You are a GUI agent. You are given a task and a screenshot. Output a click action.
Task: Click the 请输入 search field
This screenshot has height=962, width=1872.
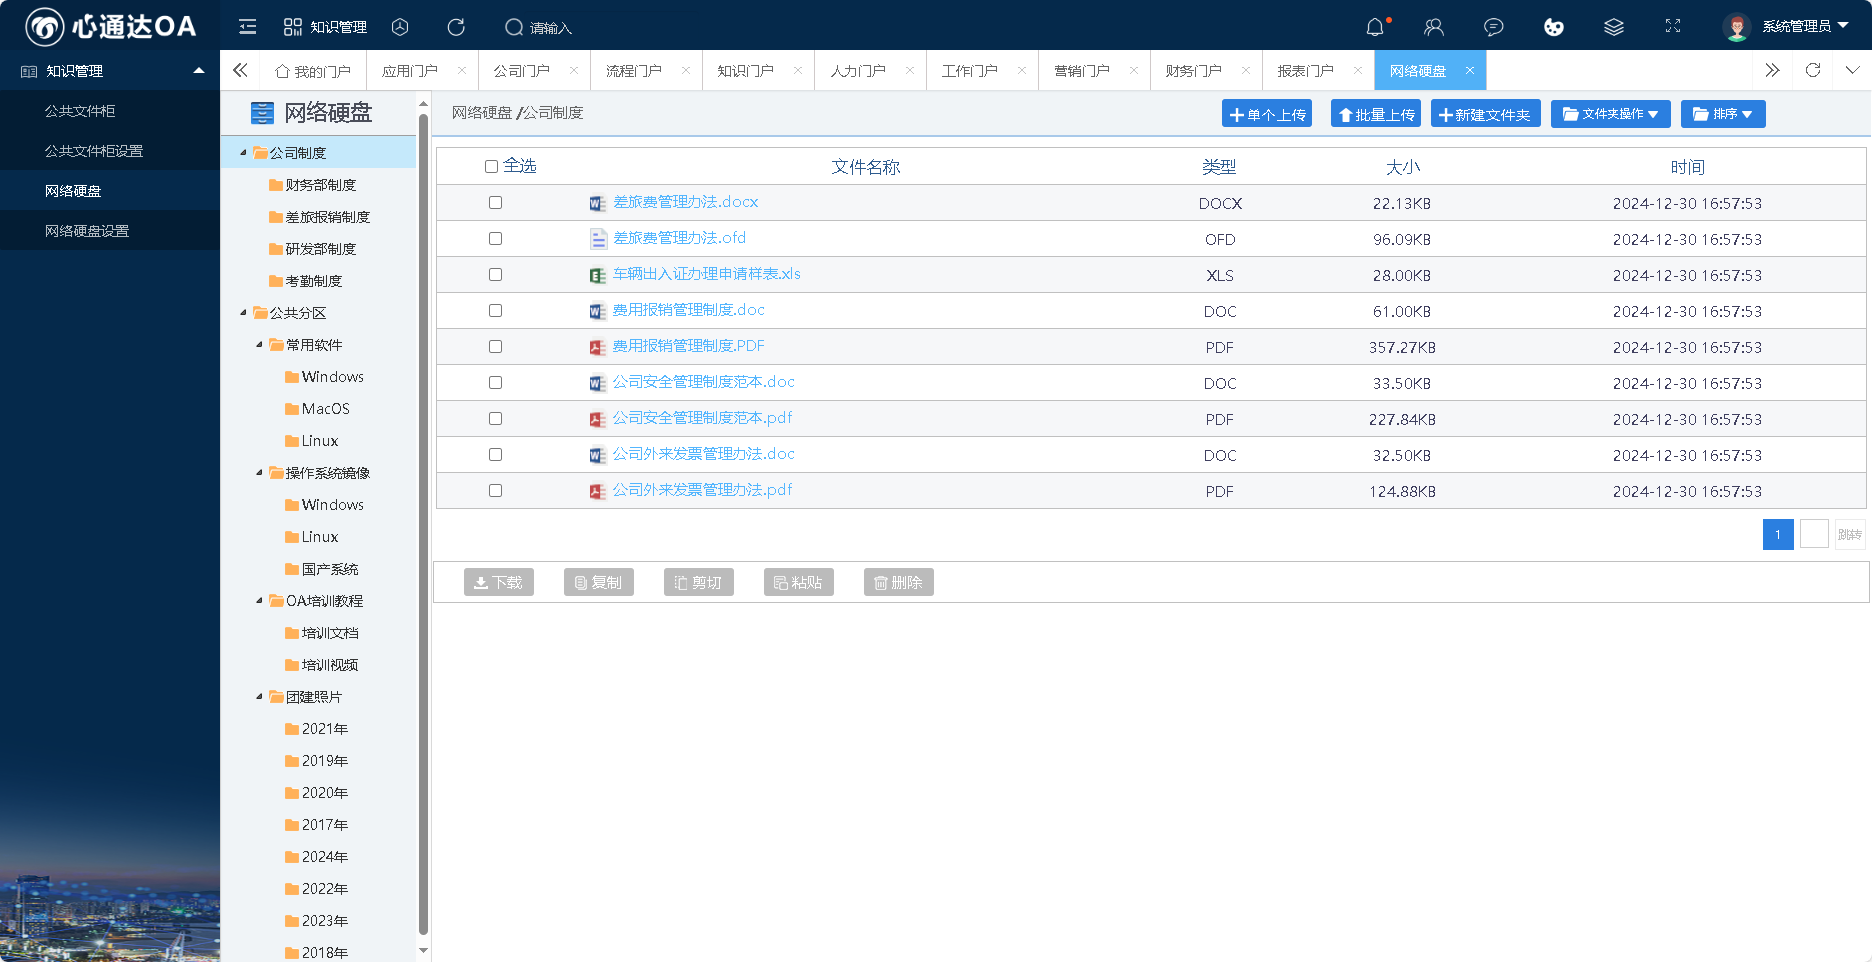click(x=551, y=28)
